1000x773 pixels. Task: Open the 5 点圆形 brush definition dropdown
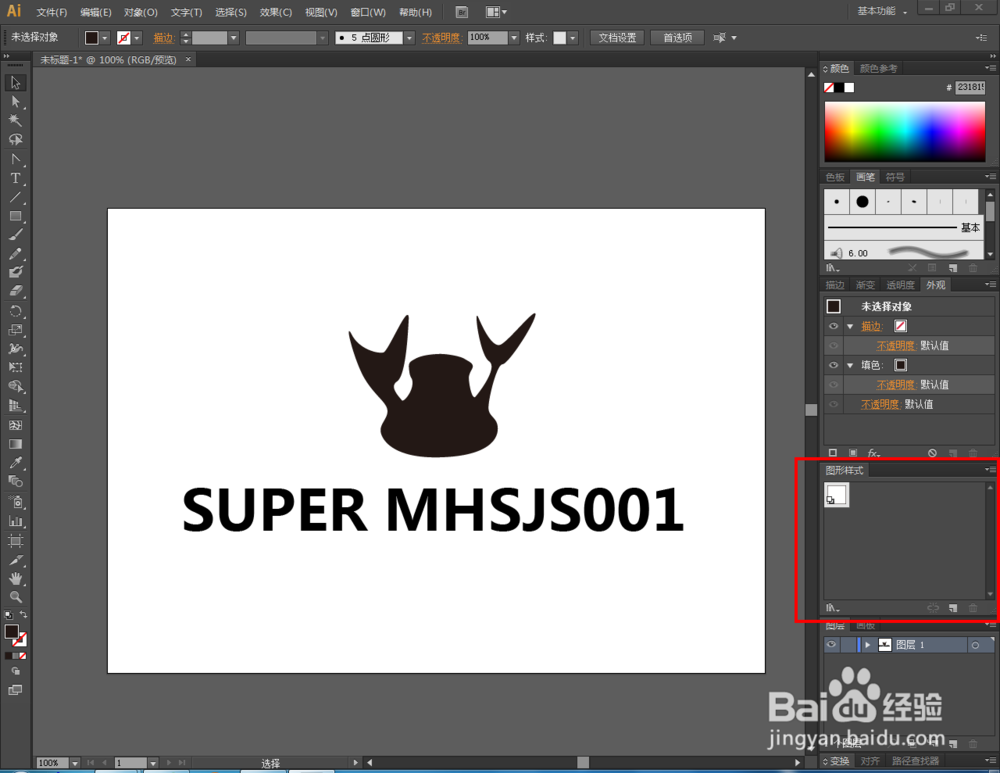[409, 38]
